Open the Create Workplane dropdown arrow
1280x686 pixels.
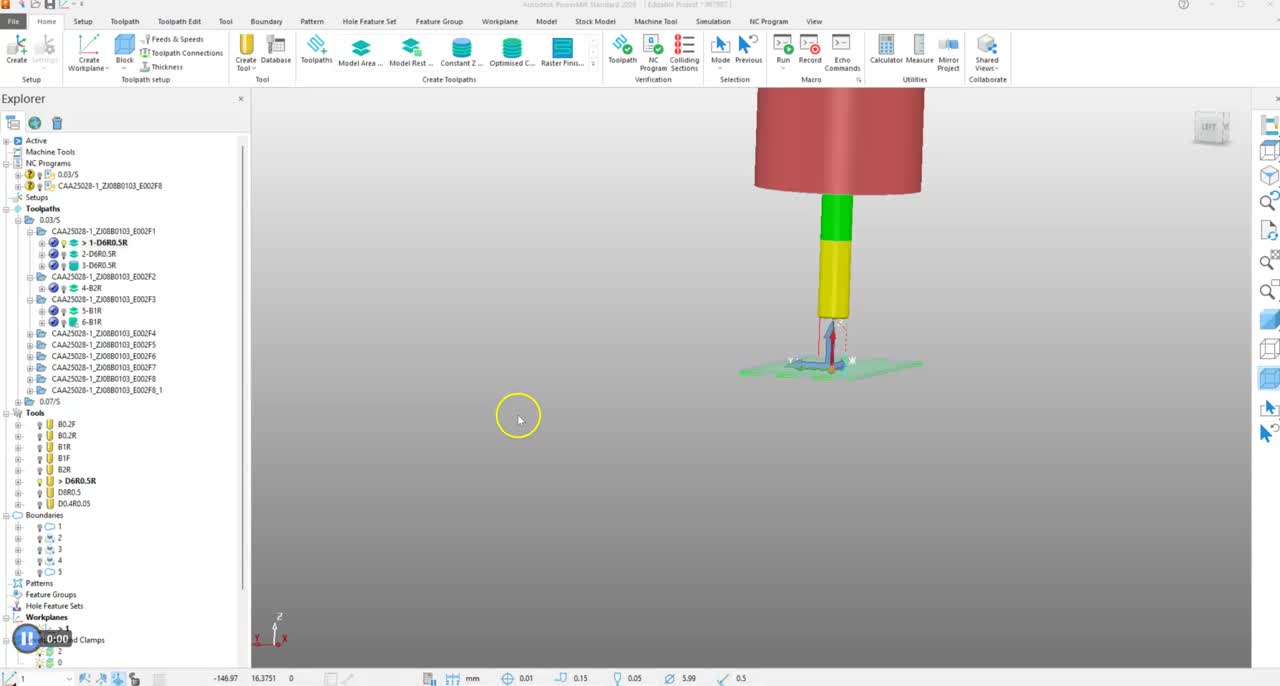coord(106,68)
